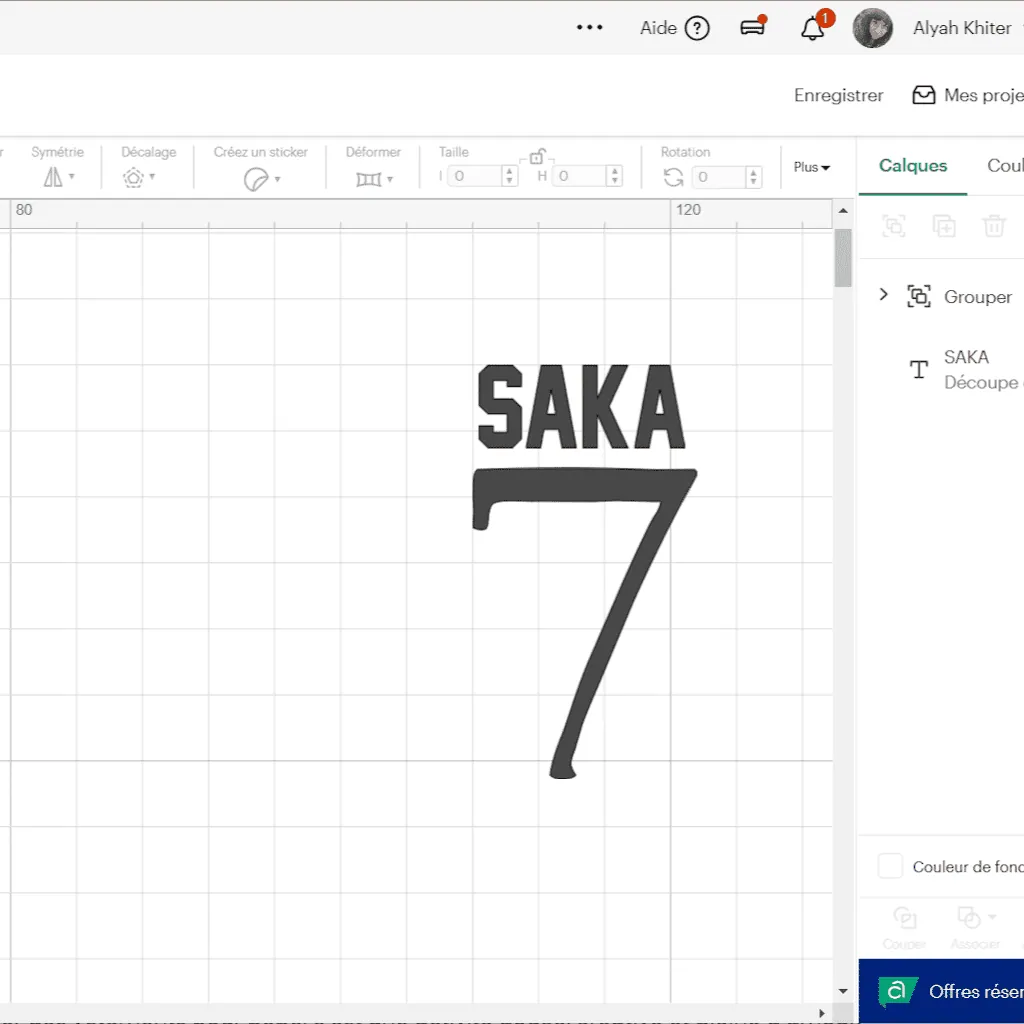Screen dimensions: 1024x1024
Task: Toggle the size proportions lock icon
Action: 536,157
